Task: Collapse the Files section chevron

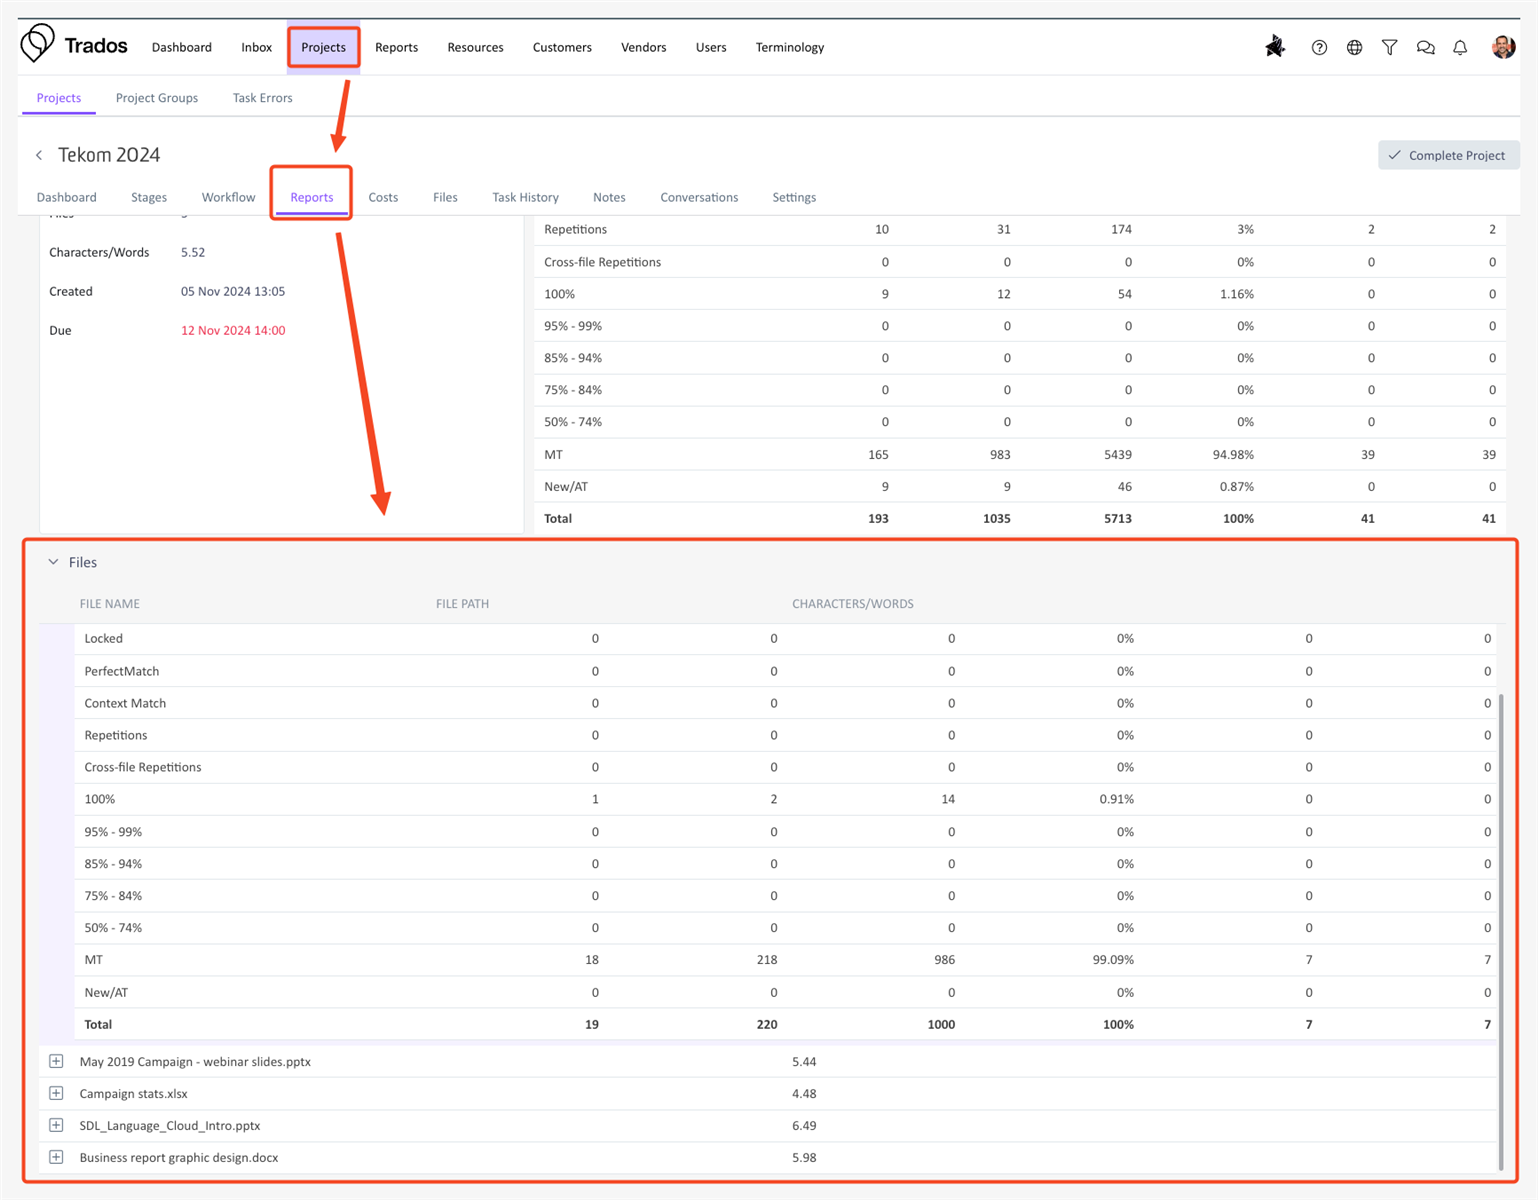Action: (x=54, y=562)
